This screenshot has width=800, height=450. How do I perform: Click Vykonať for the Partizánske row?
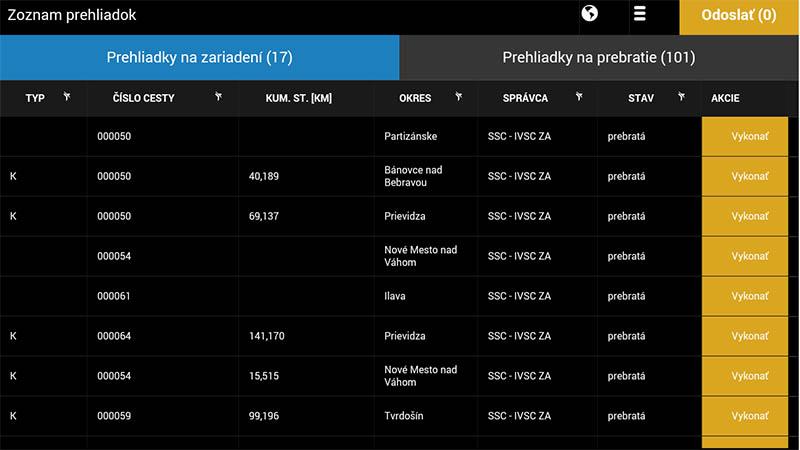tap(745, 136)
